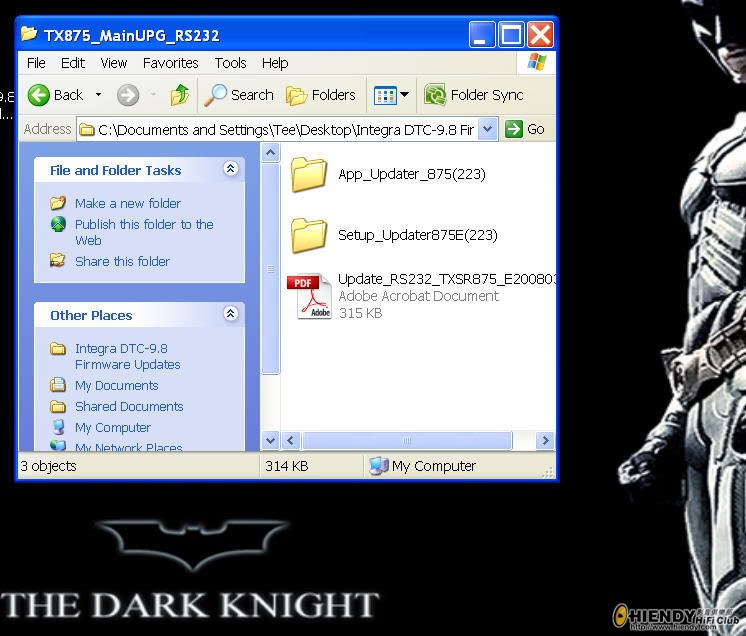Toggle the Folders pane
746x636 pixels.
click(x=321, y=95)
